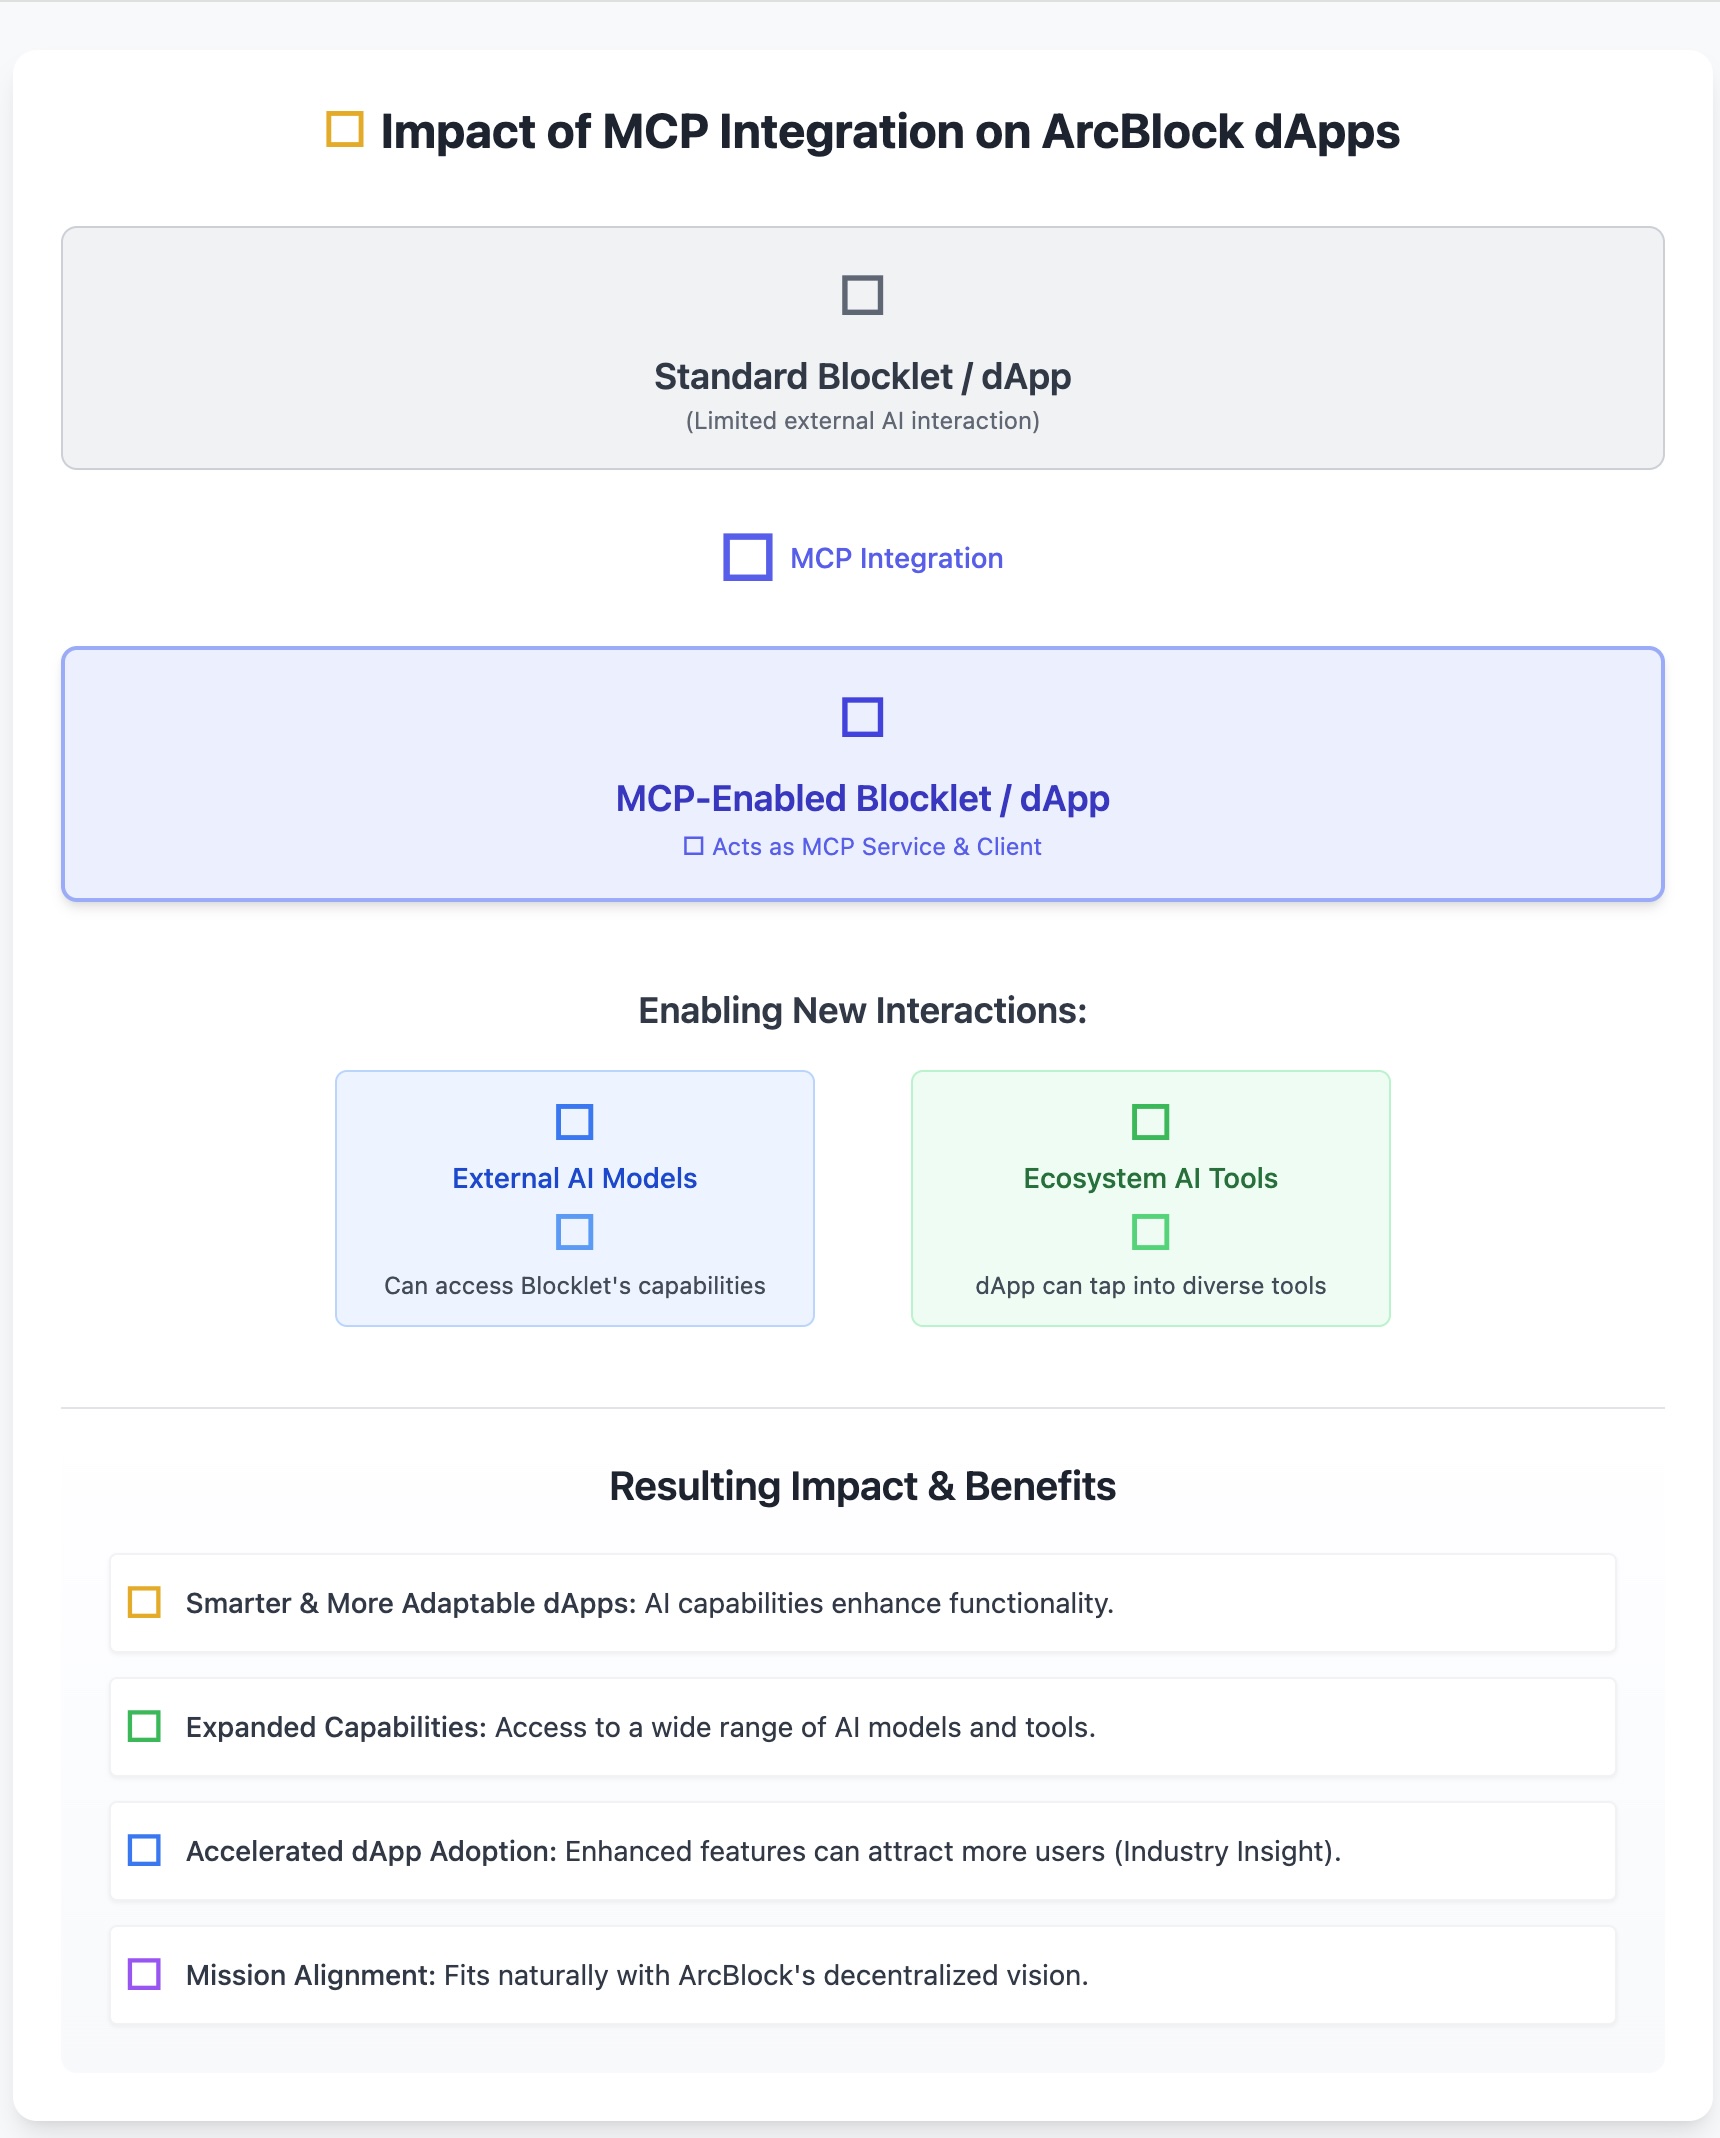
Task: Select the Ecosystem AI Tools heading
Action: [x=1150, y=1178]
